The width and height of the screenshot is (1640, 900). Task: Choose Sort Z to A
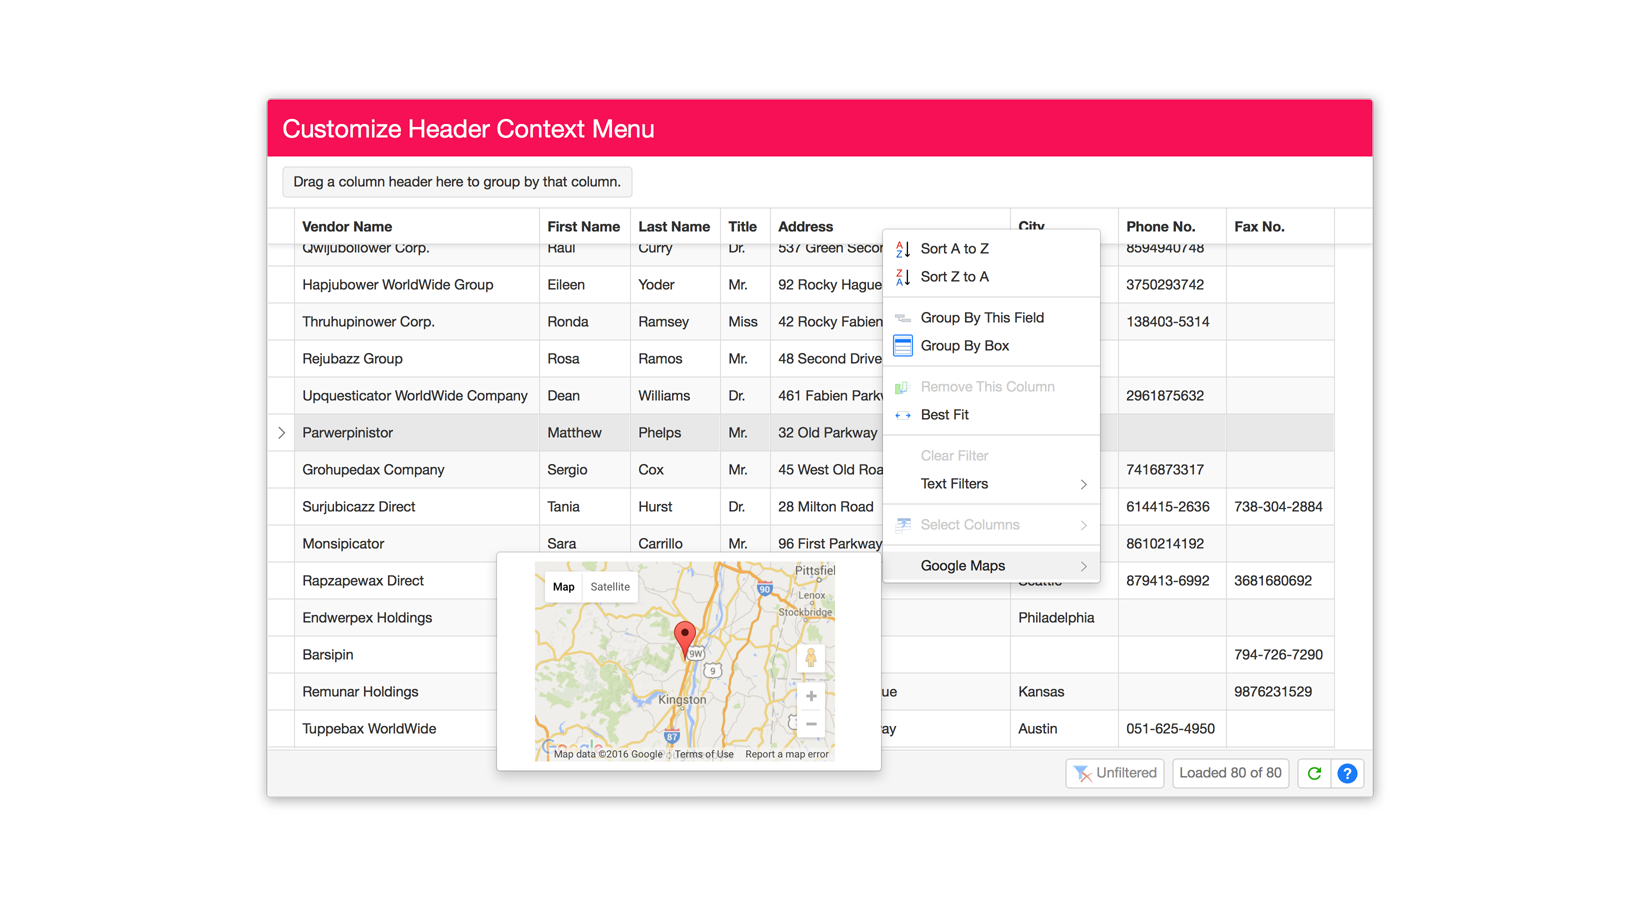[x=954, y=277]
